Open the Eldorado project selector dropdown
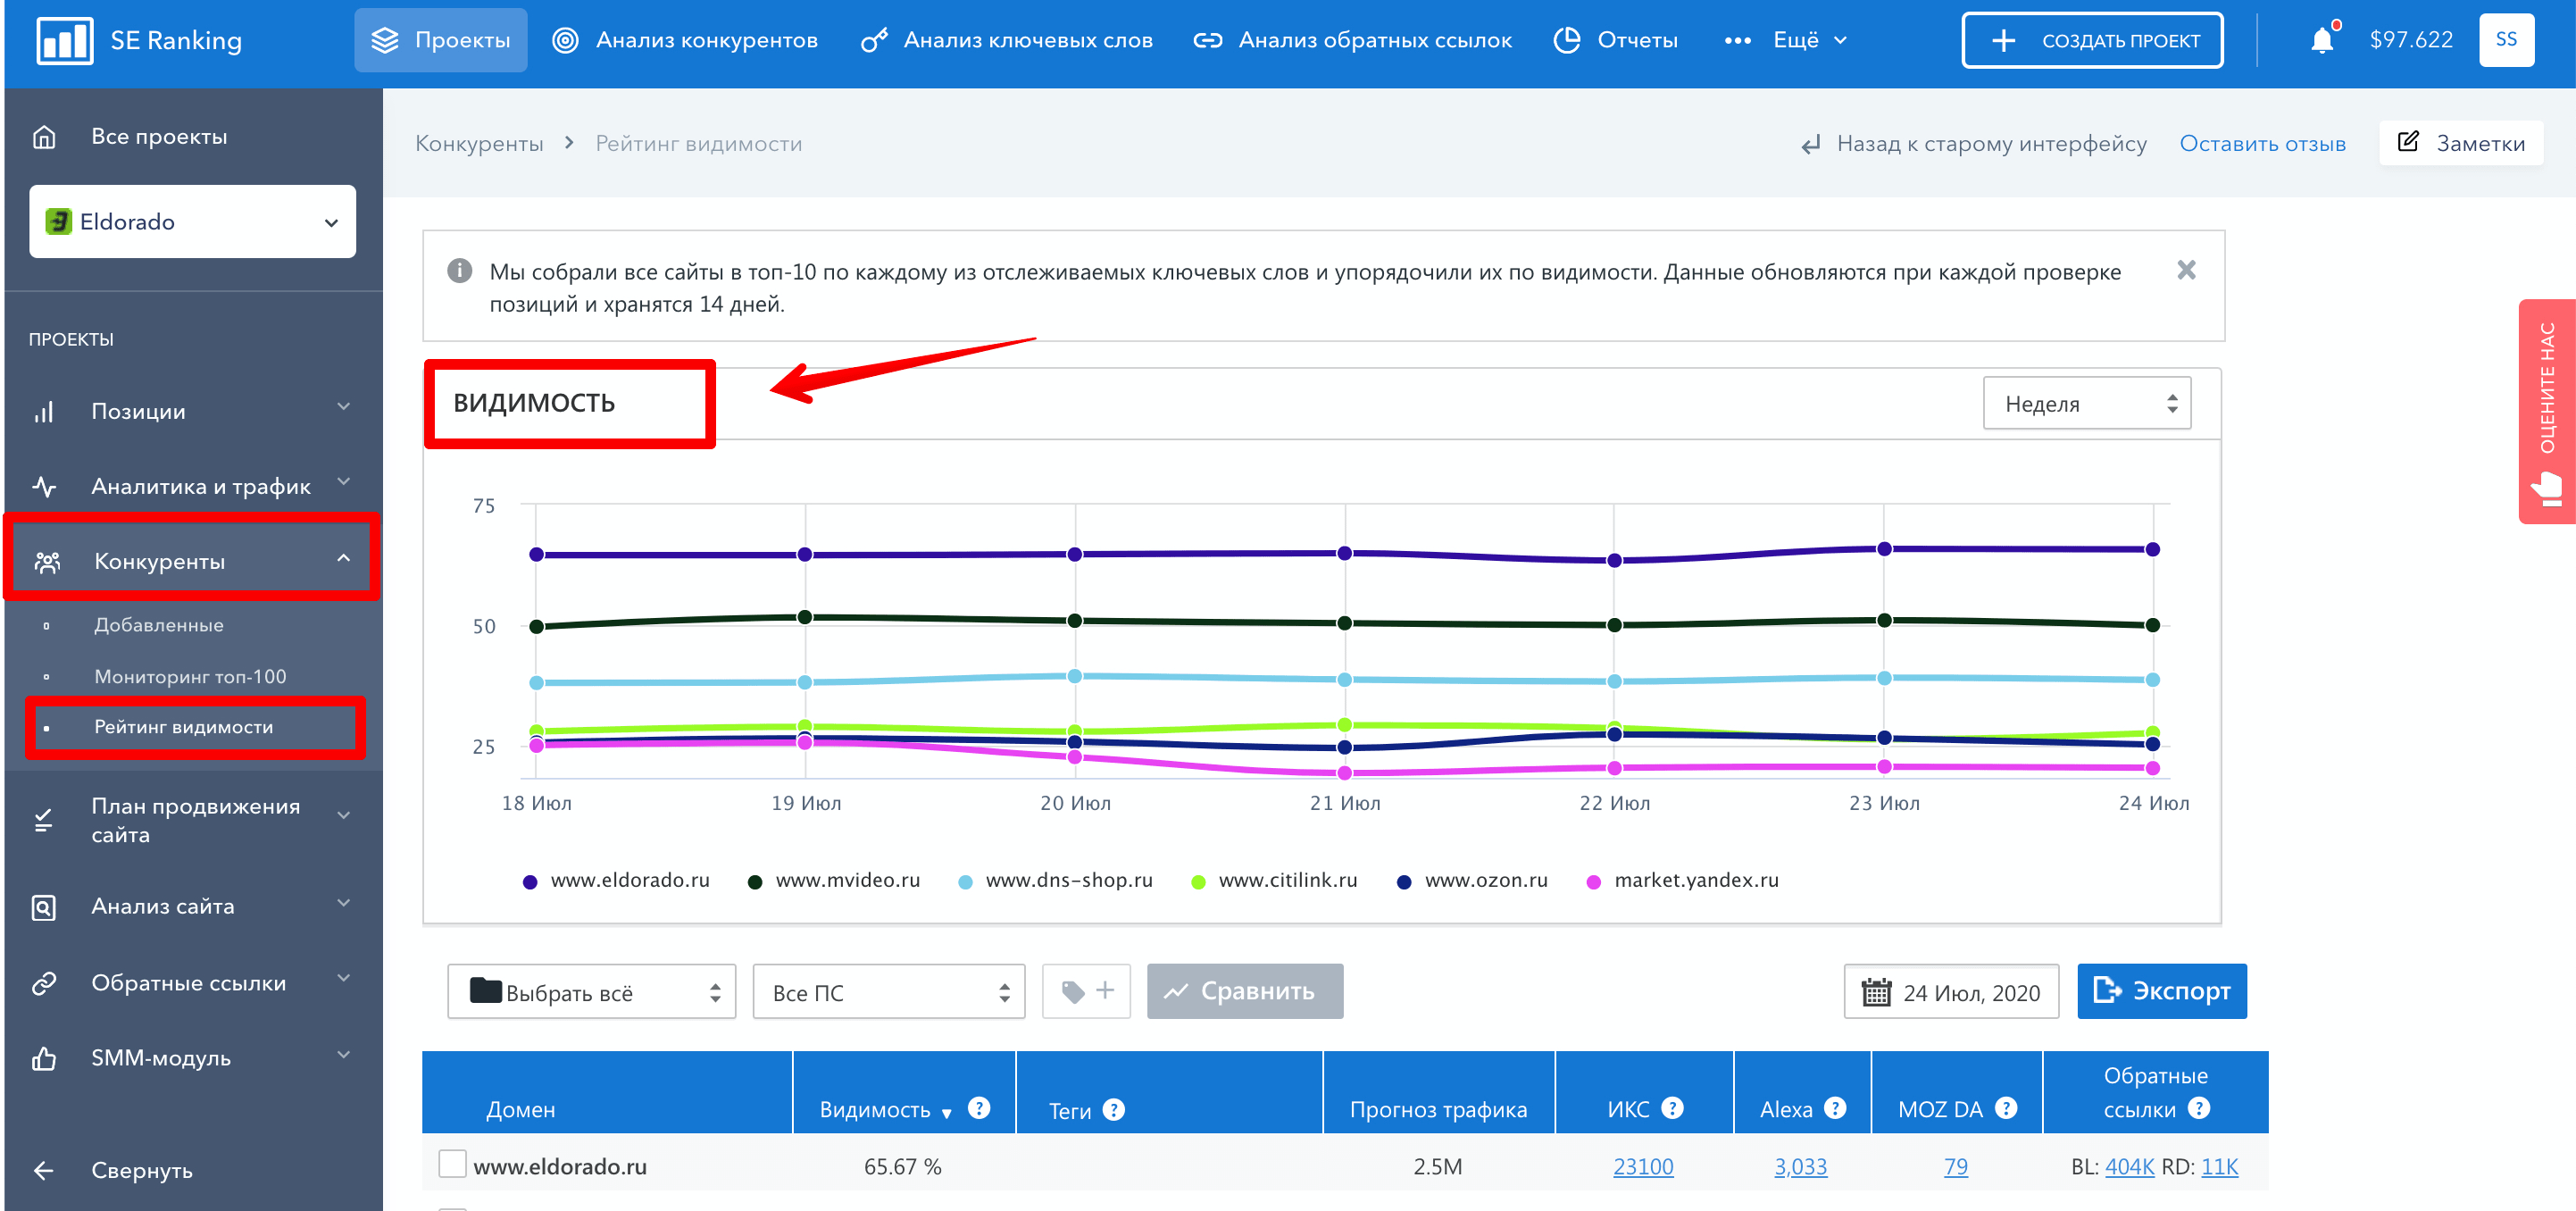 point(192,221)
